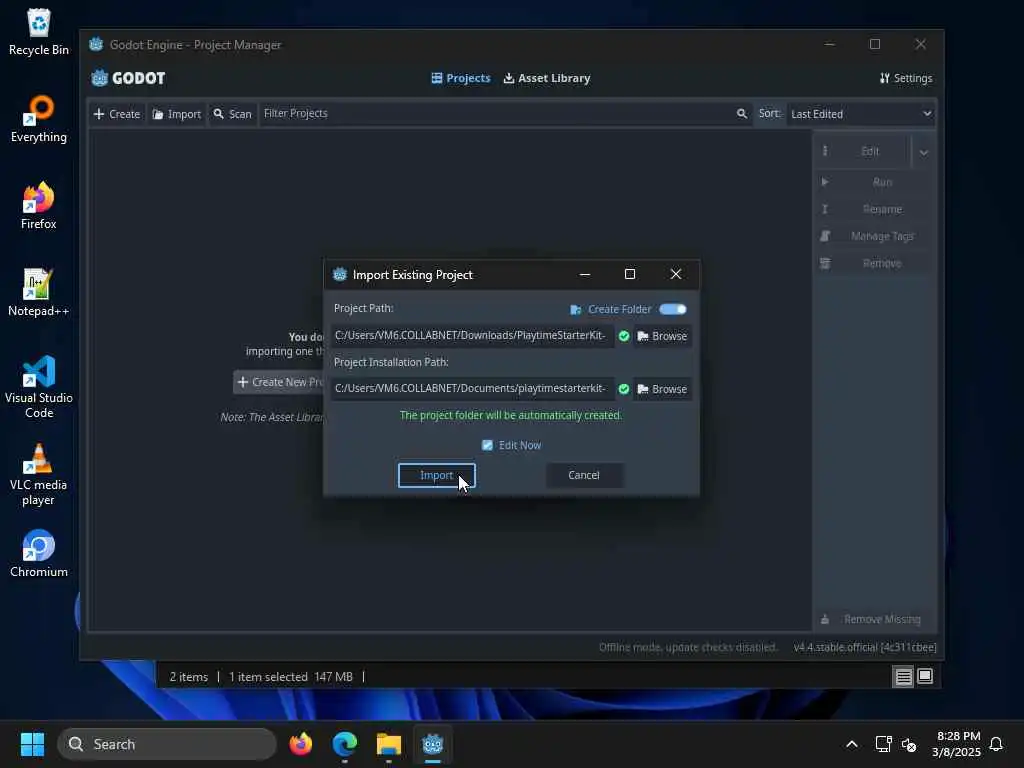
Task: Click the green check icon beside Installation Path
Action: (624, 389)
